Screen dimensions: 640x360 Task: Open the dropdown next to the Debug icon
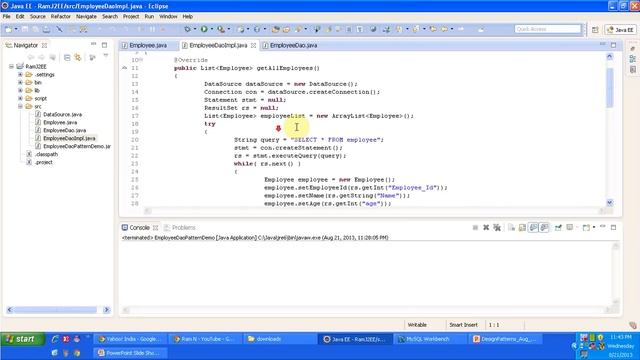pos(194,29)
